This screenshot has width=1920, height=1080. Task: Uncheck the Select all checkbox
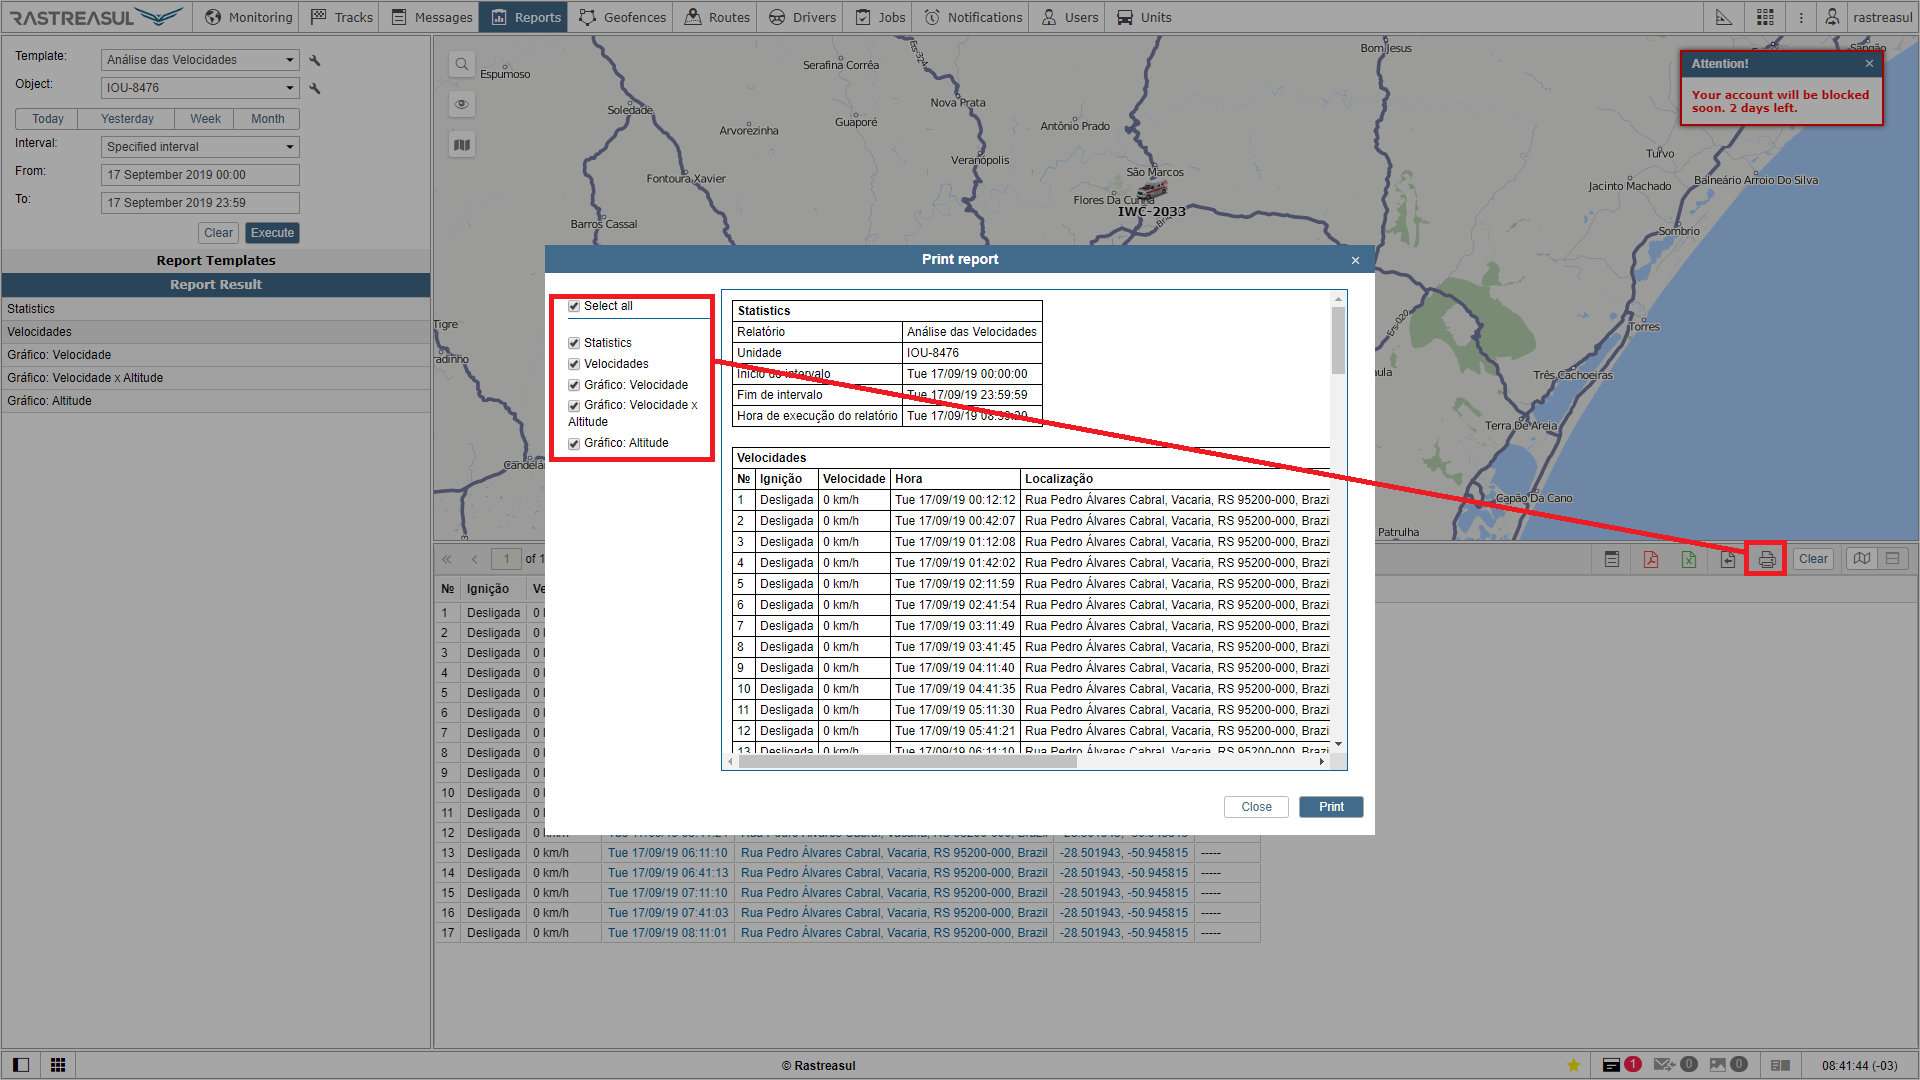point(574,307)
